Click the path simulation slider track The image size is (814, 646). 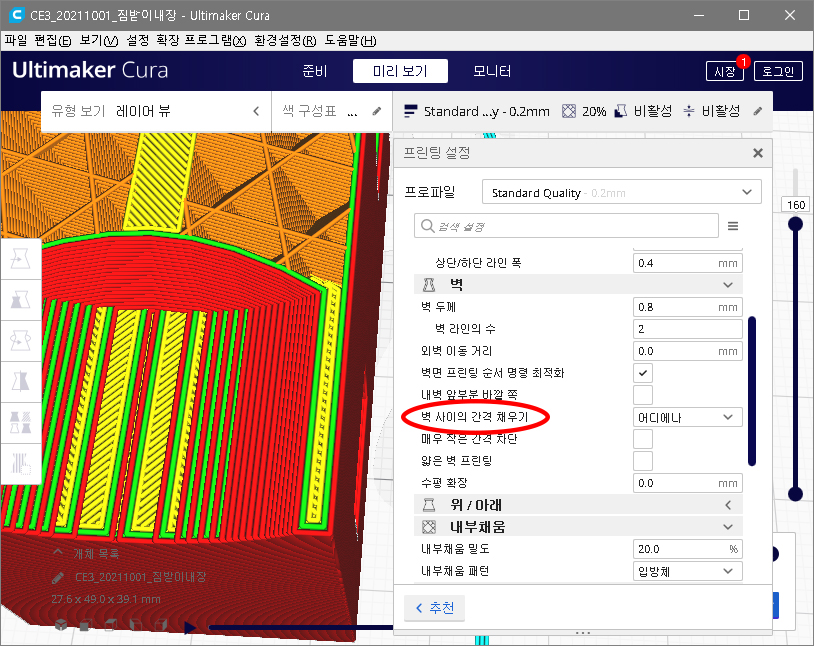(x=301, y=628)
